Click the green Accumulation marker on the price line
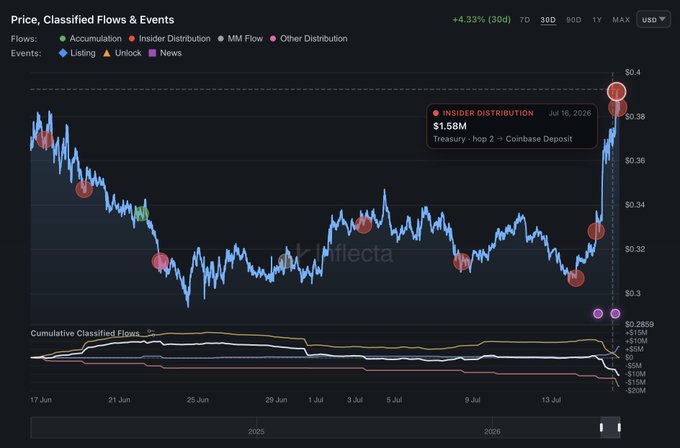 pyautogui.click(x=141, y=213)
